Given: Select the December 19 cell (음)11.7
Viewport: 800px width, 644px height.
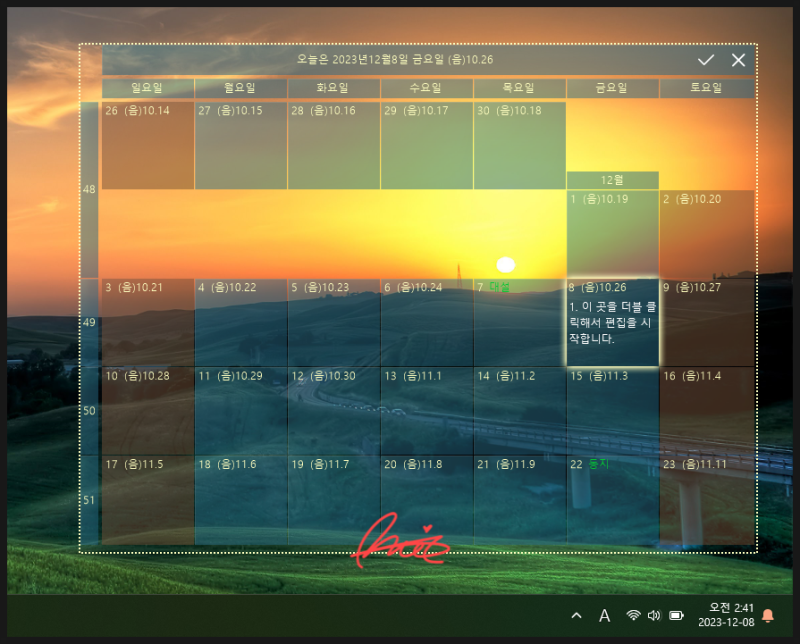Looking at the screenshot, I should coord(334,500).
